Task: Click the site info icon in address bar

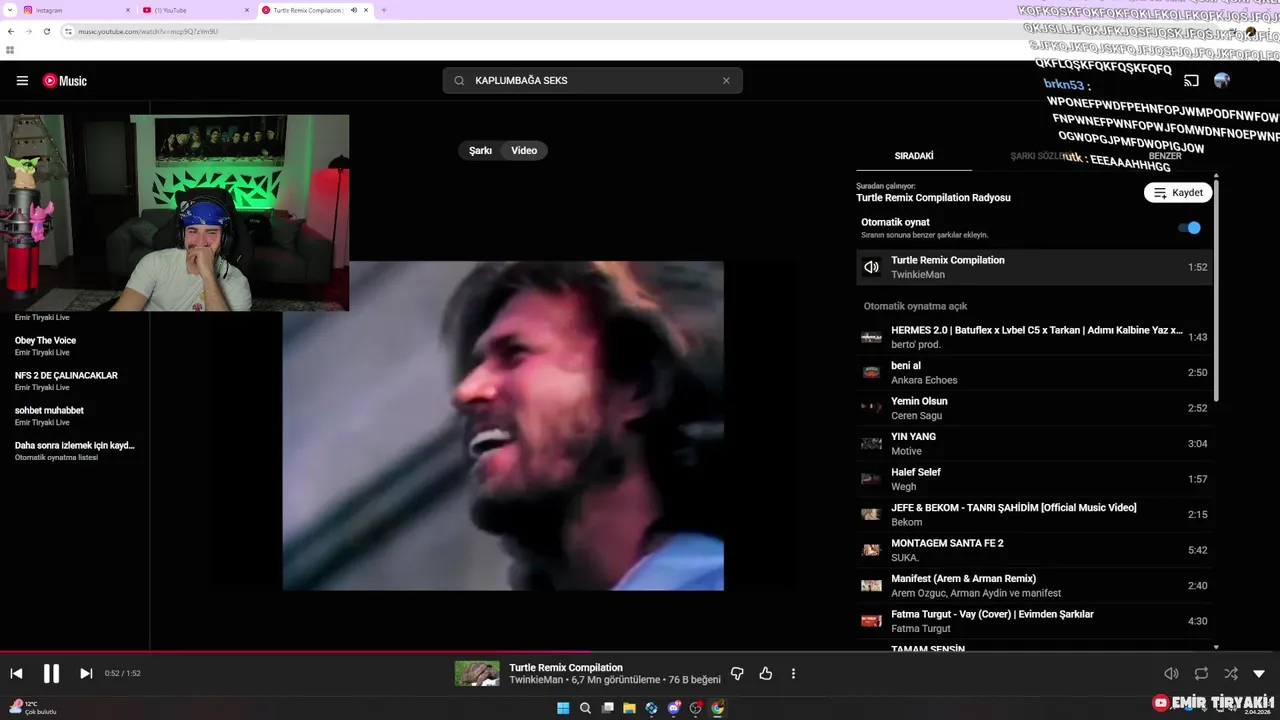Action: pyautogui.click(x=68, y=32)
